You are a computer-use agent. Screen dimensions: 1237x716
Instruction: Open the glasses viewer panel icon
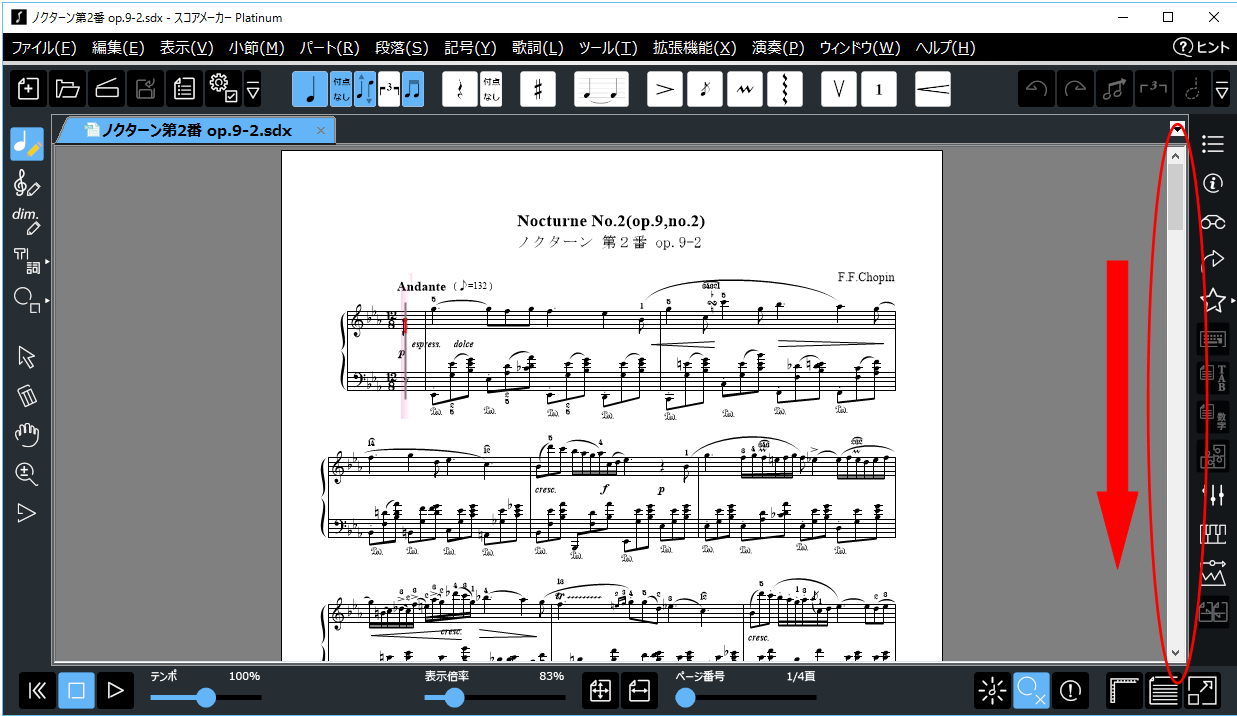(x=1213, y=222)
